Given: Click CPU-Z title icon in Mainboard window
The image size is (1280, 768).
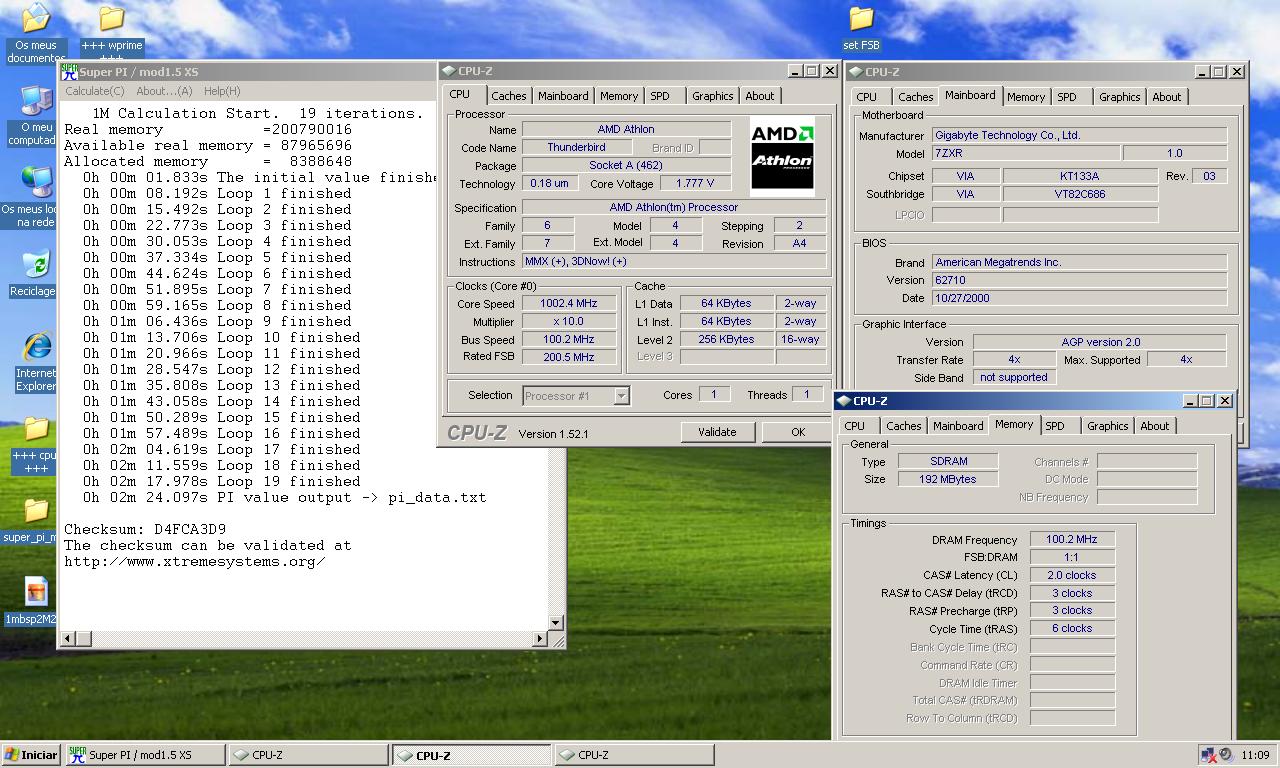Looking at the screenshot, I should [854, 72].
